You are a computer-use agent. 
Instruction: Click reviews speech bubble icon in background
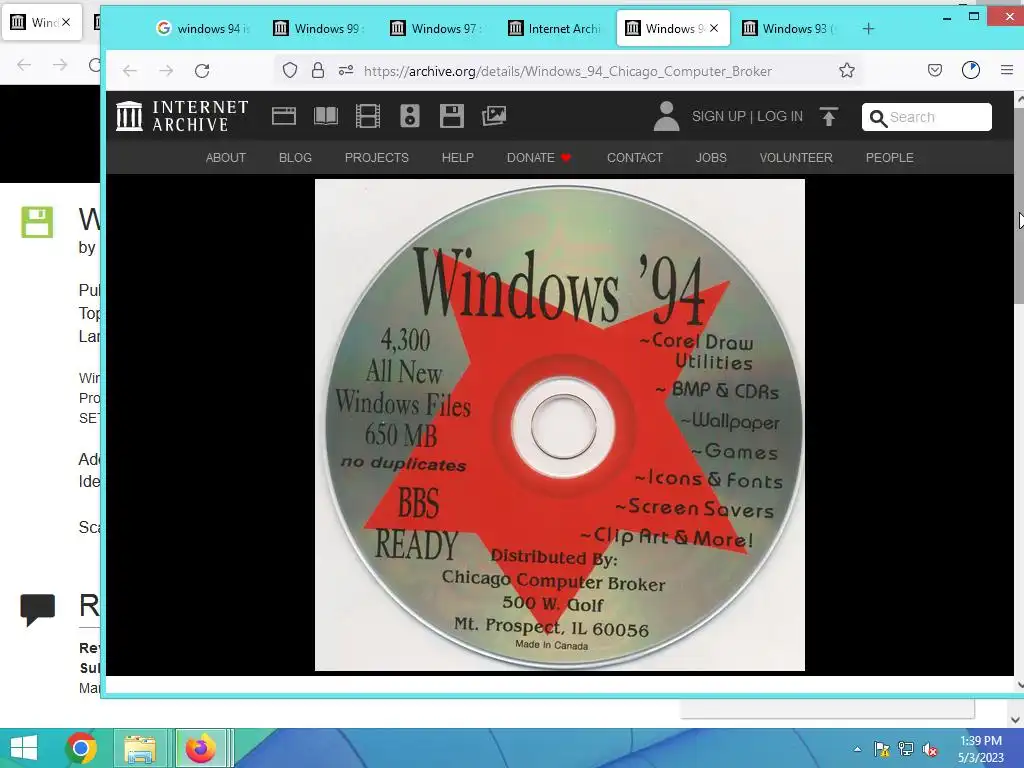[x=37, y=609]
